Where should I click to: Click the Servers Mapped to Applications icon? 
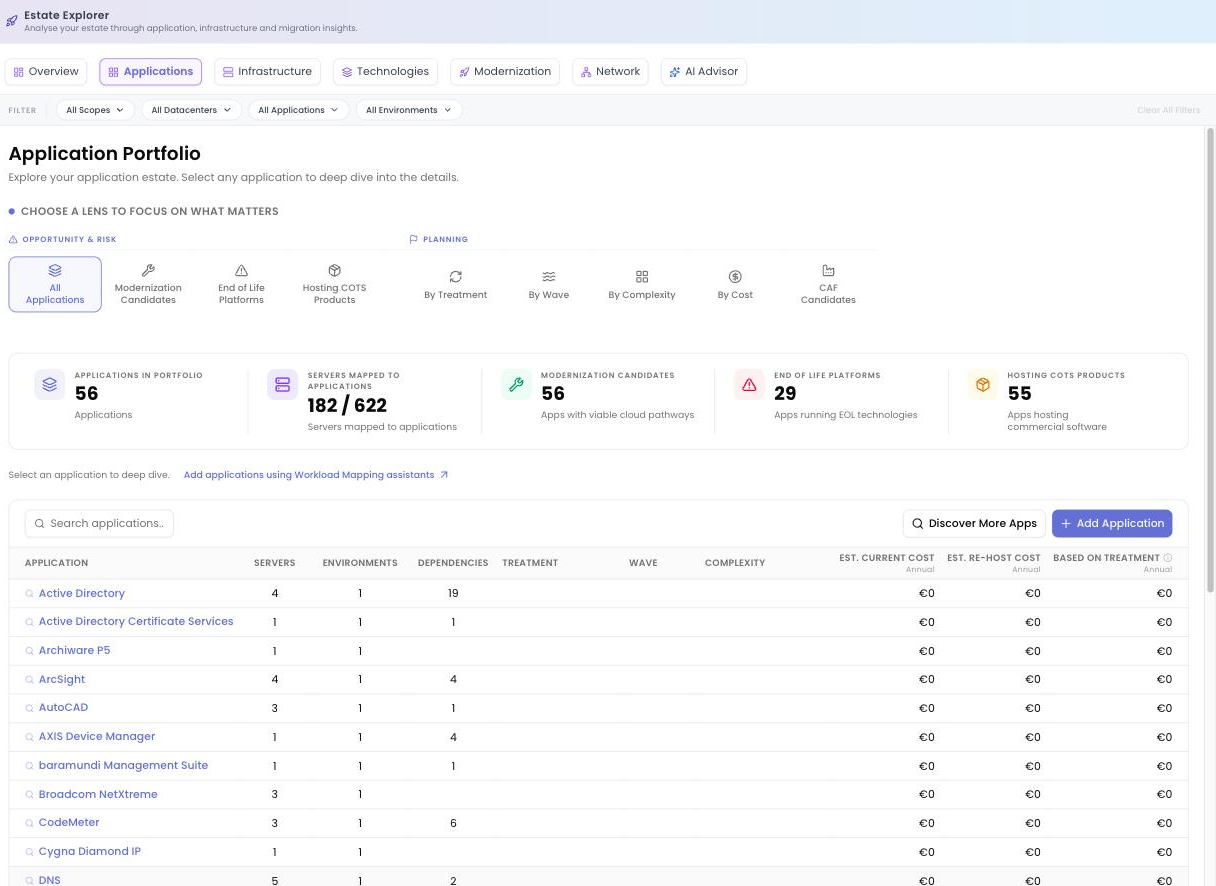pos(282,384)
